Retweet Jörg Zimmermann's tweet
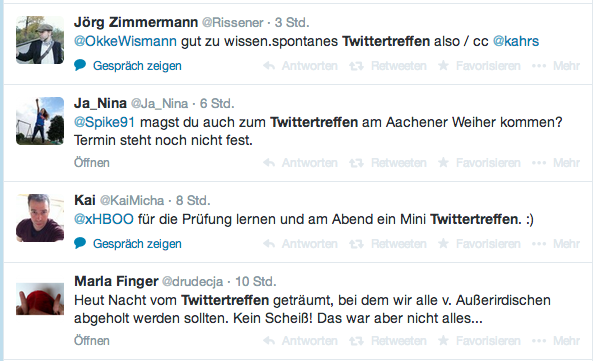The width and height of the screenshot is (593, 361). (x=388, y=66)
